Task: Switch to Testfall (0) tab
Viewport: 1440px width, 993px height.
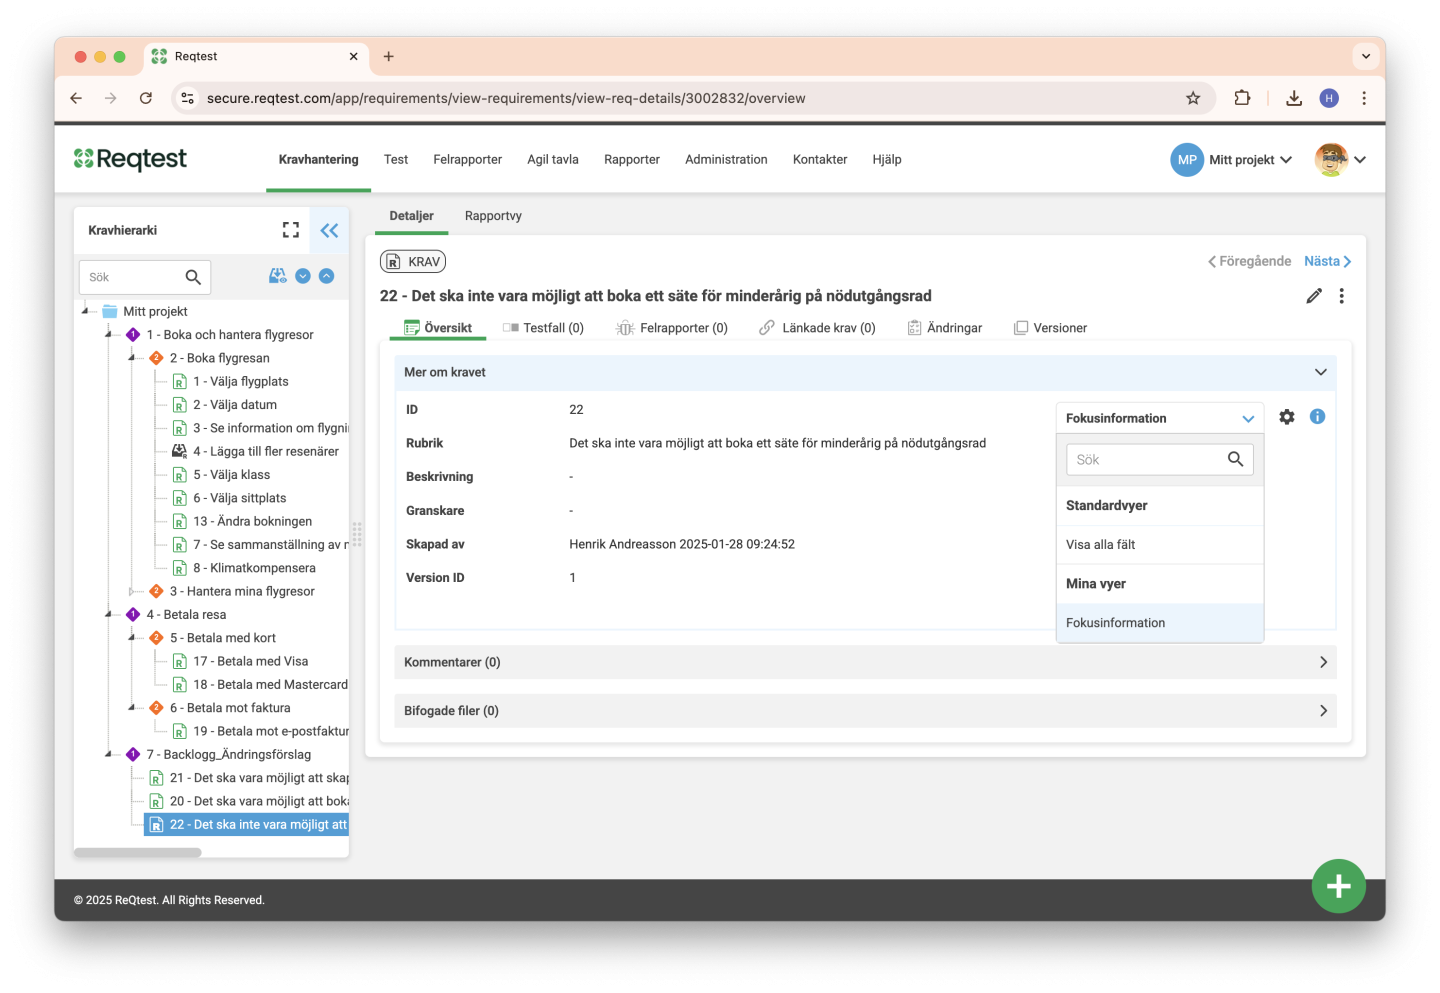Action: click(x=543, y=328)
